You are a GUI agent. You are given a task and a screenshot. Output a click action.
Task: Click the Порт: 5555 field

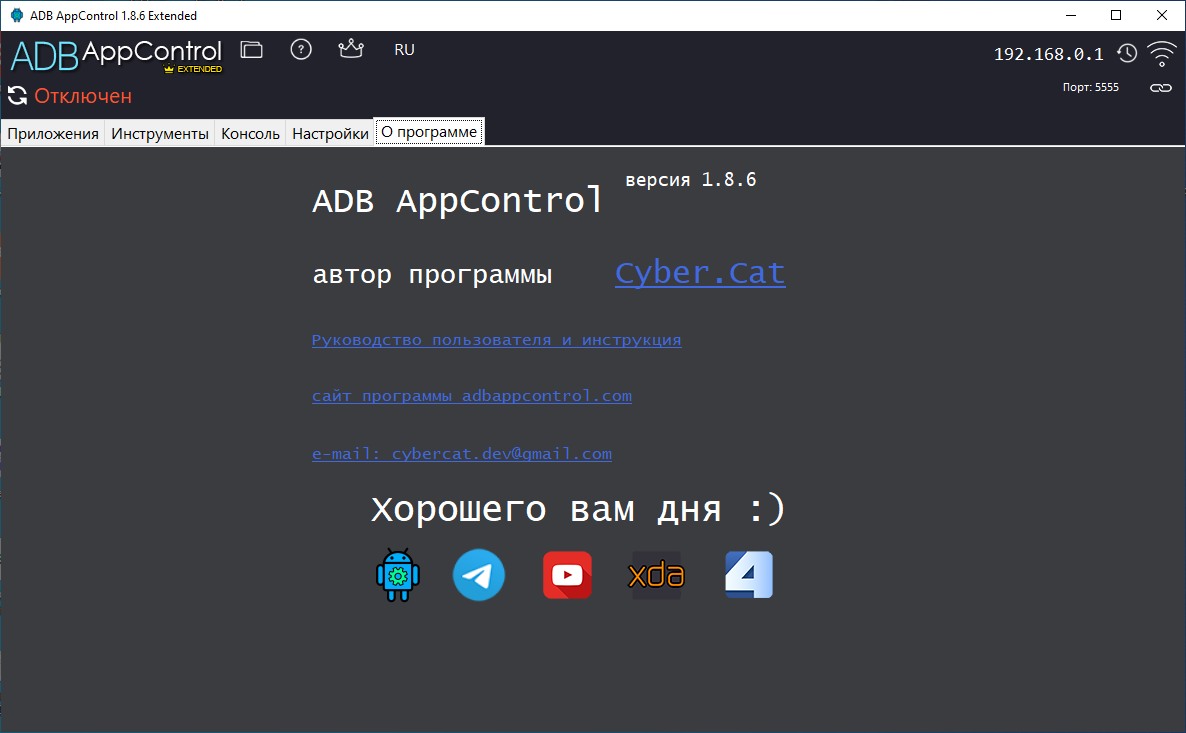1090,87
